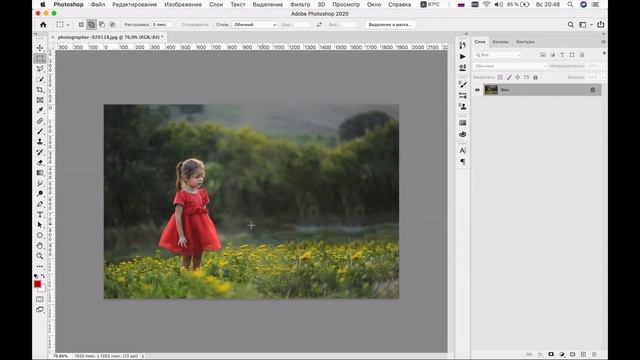Click the Background layer thumbnail

pyautogui.click(x=491, y=89)
